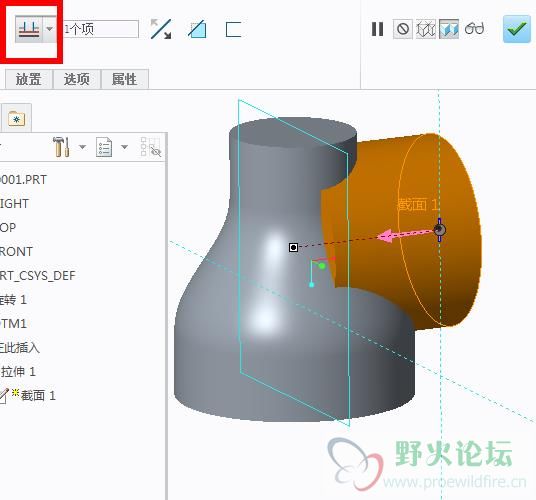536x500 pixels.
Task: Click the offset-to-selected depth option icon
Action: pos(29,29)
